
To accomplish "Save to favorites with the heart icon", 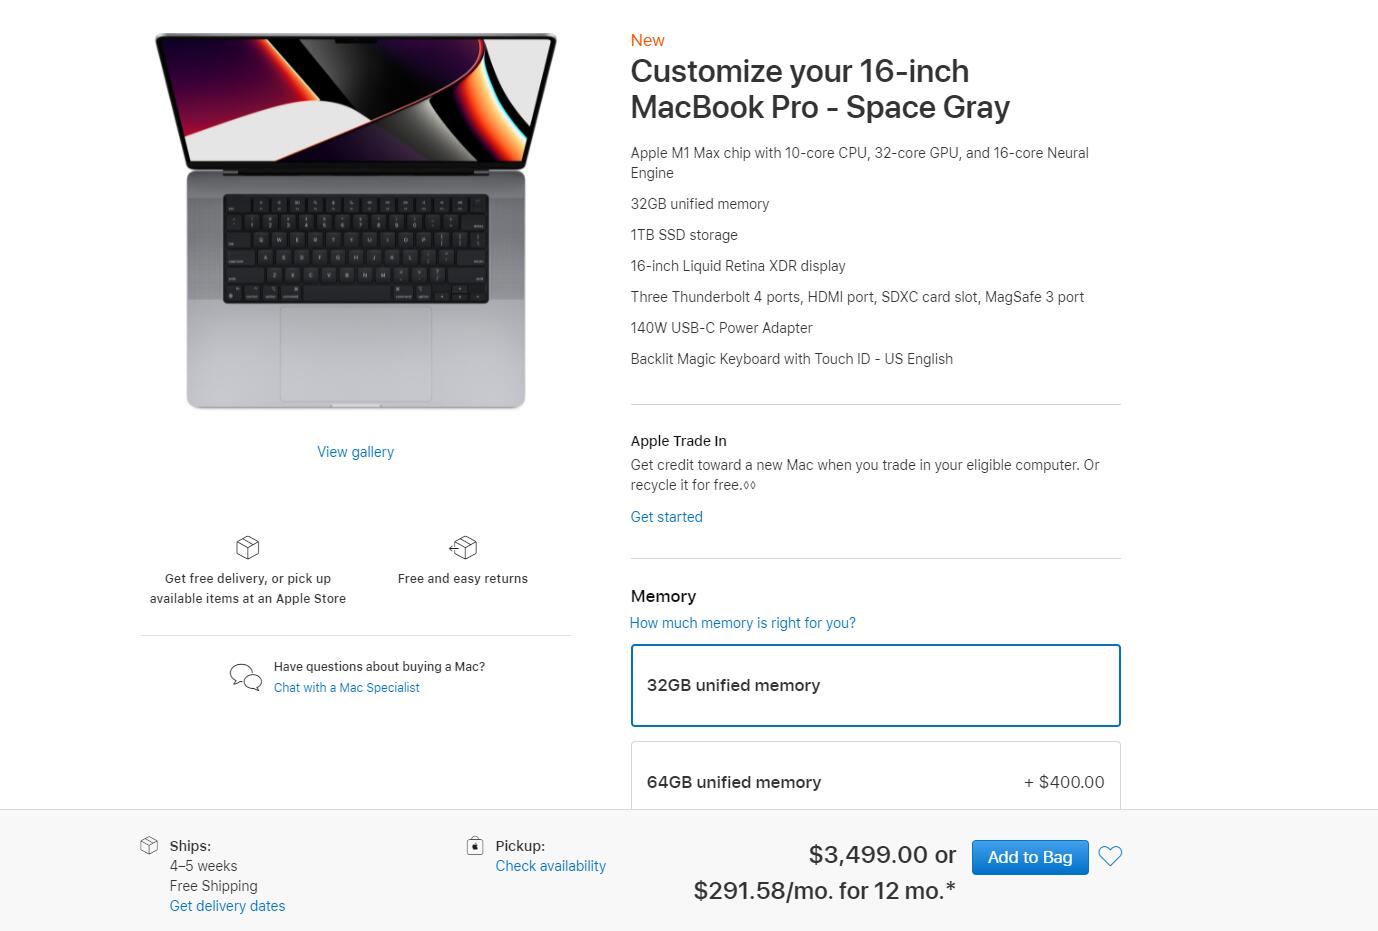I will (x=1110, y=856).
